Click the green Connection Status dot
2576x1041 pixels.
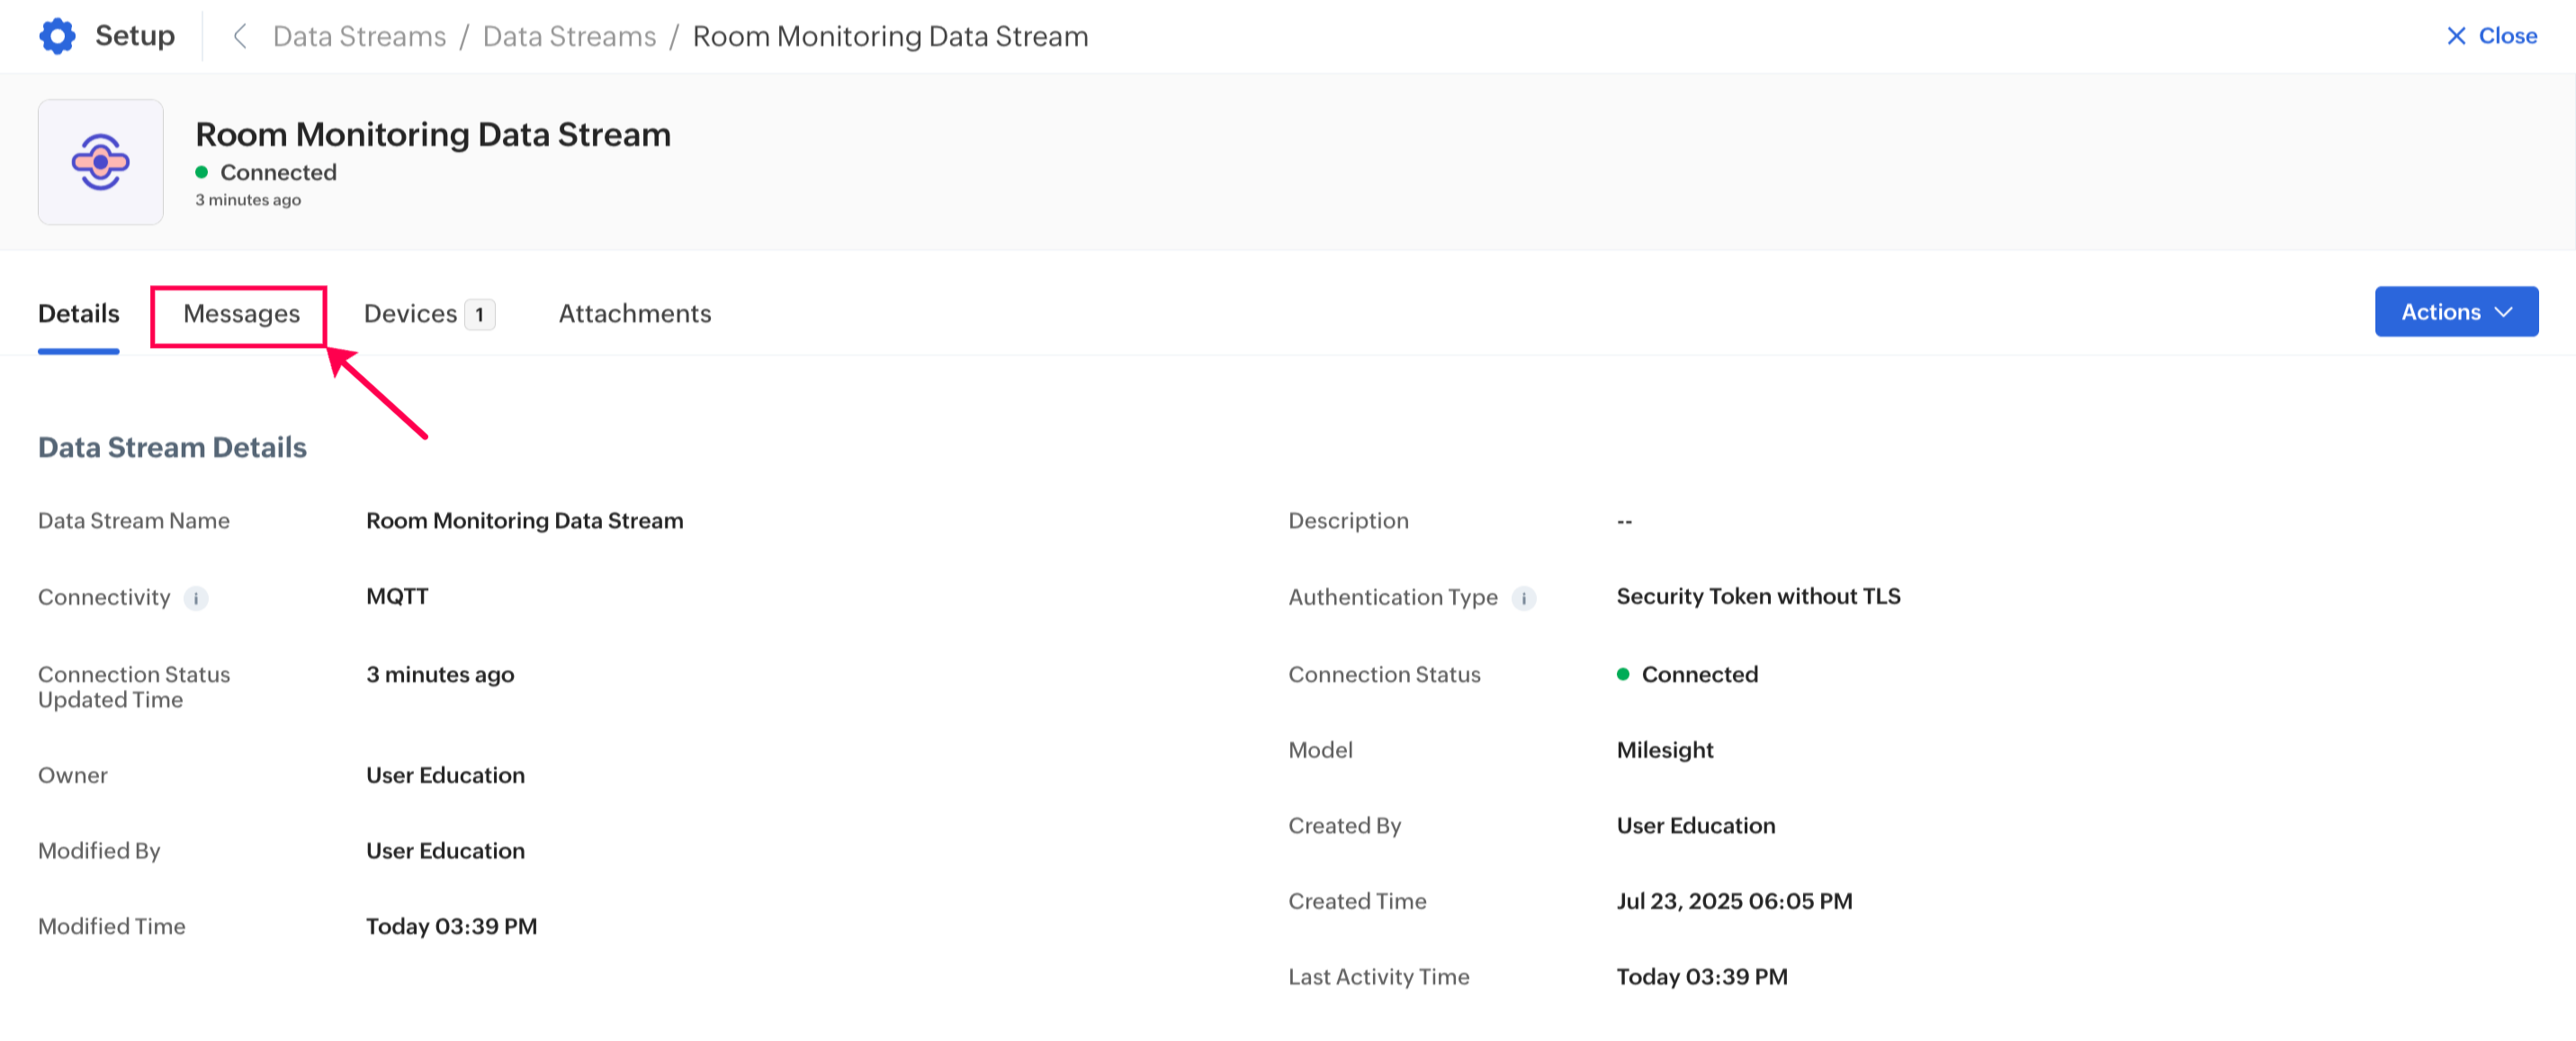point(1622,674)
